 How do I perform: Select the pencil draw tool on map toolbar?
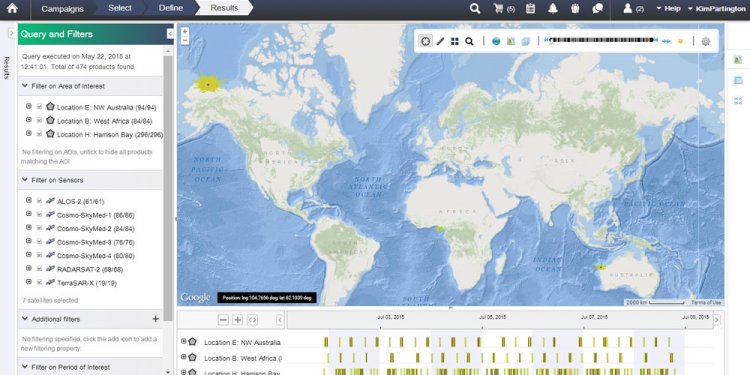click(441, 41)
